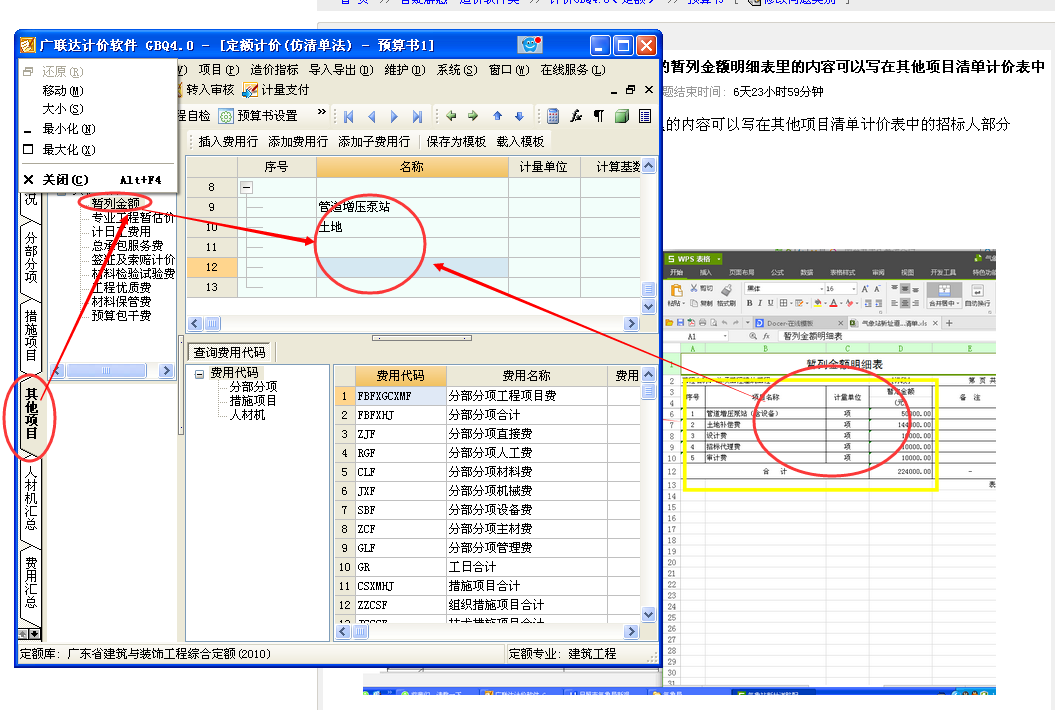Jump to last record navigation arrow
Screen dimensions: 1055x710
click(x=417, y=116)
